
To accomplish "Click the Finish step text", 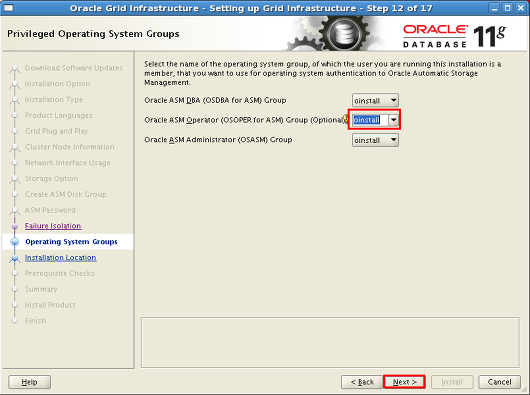I will point(35,320).
